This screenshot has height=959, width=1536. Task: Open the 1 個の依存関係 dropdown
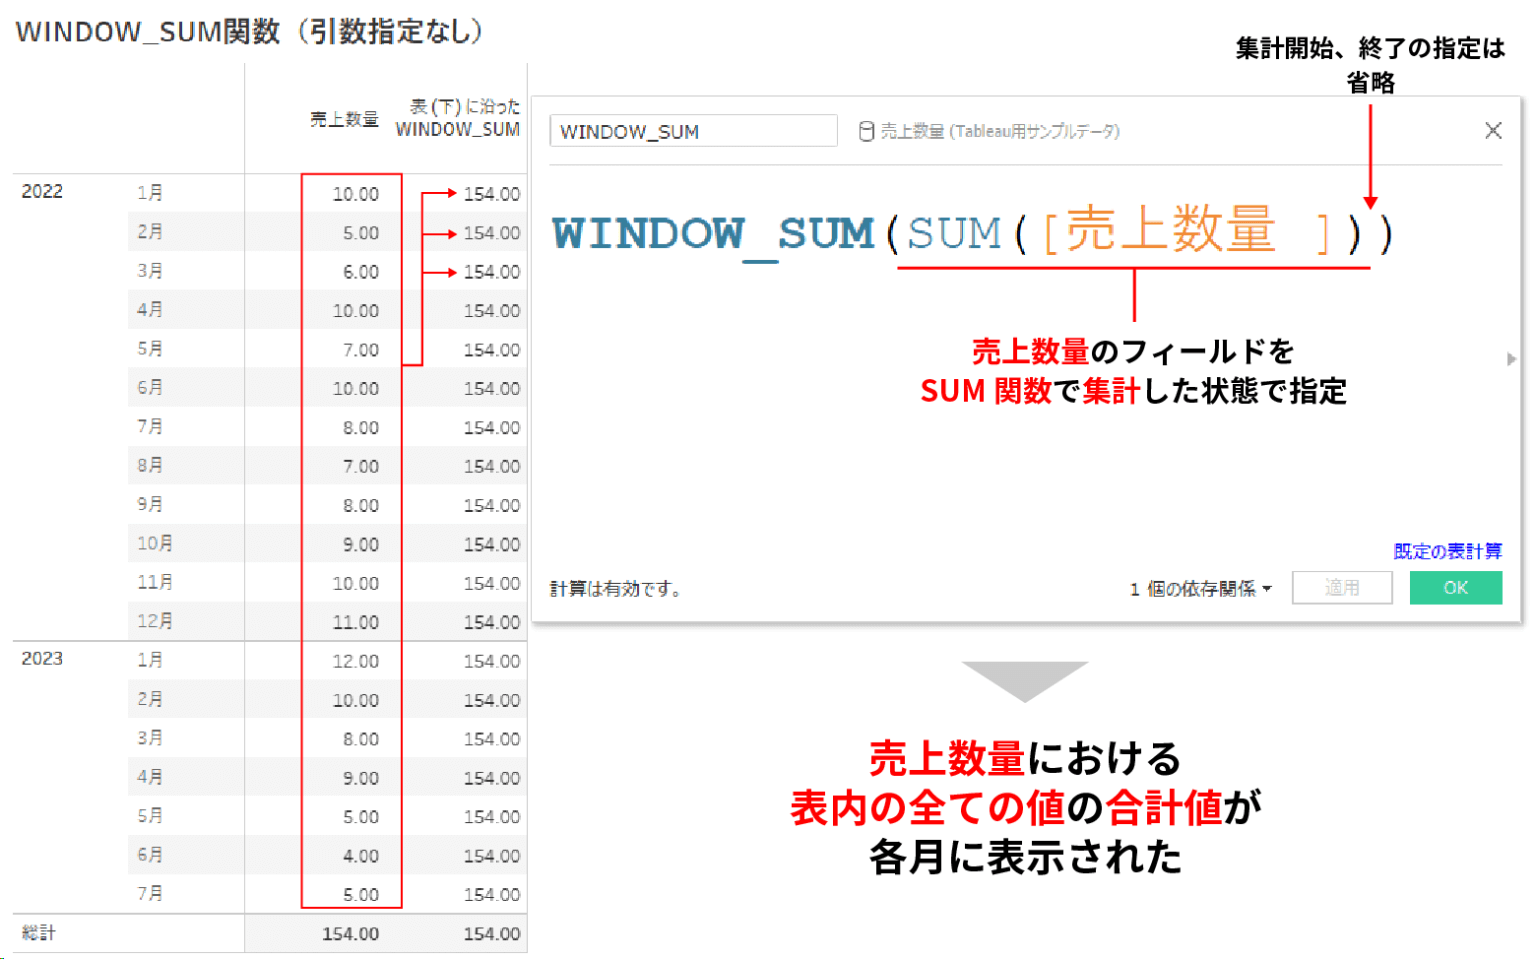[x=1199, y=589]
